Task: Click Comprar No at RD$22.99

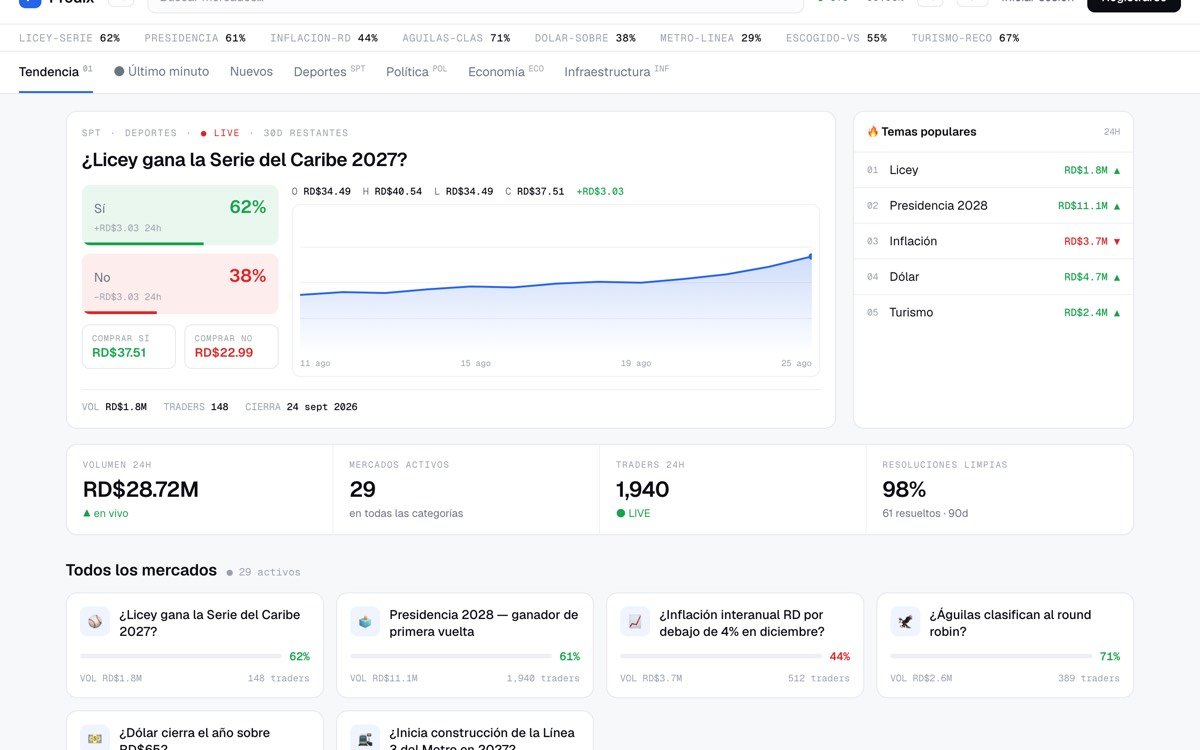Action: pos(231,346)
